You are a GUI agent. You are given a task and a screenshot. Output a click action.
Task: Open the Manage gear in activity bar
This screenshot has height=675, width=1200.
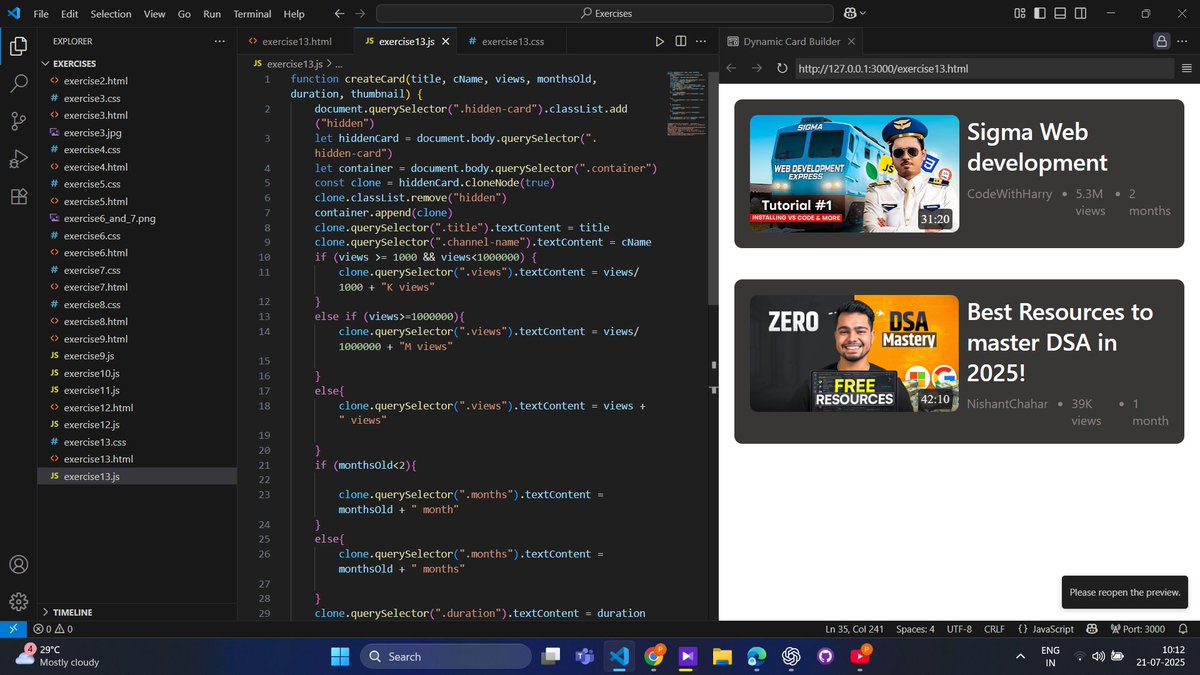pos(18,602)
